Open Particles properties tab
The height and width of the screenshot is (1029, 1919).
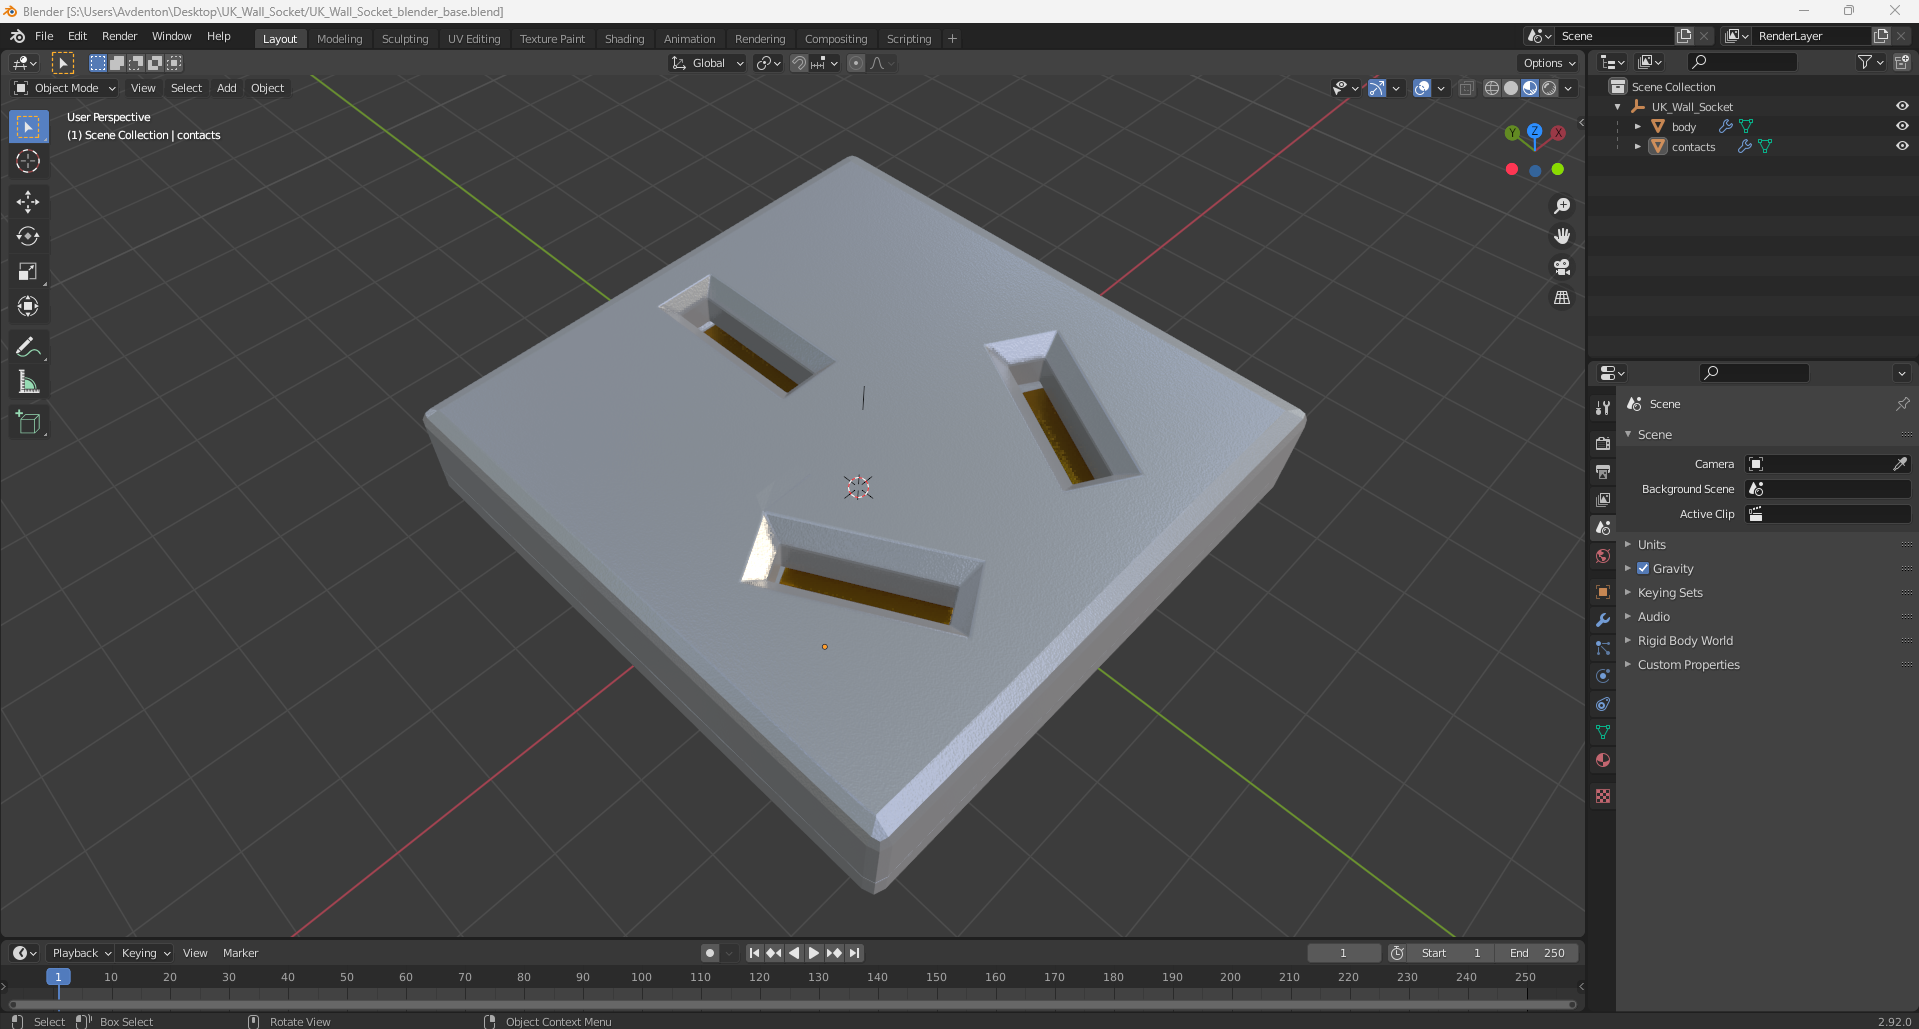(1603, 648)
